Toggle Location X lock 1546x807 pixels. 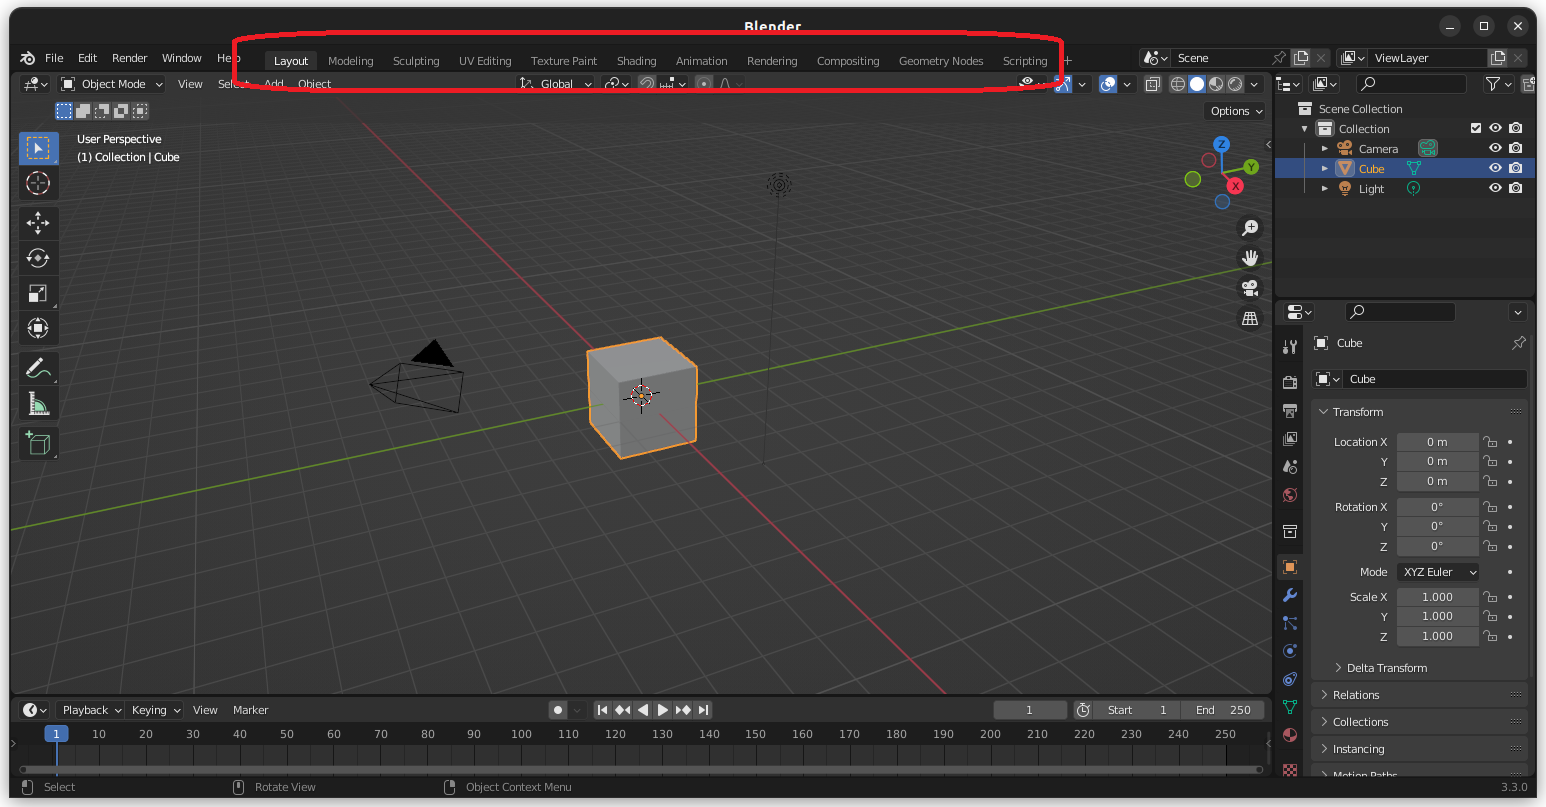(x=1490, y=442)
